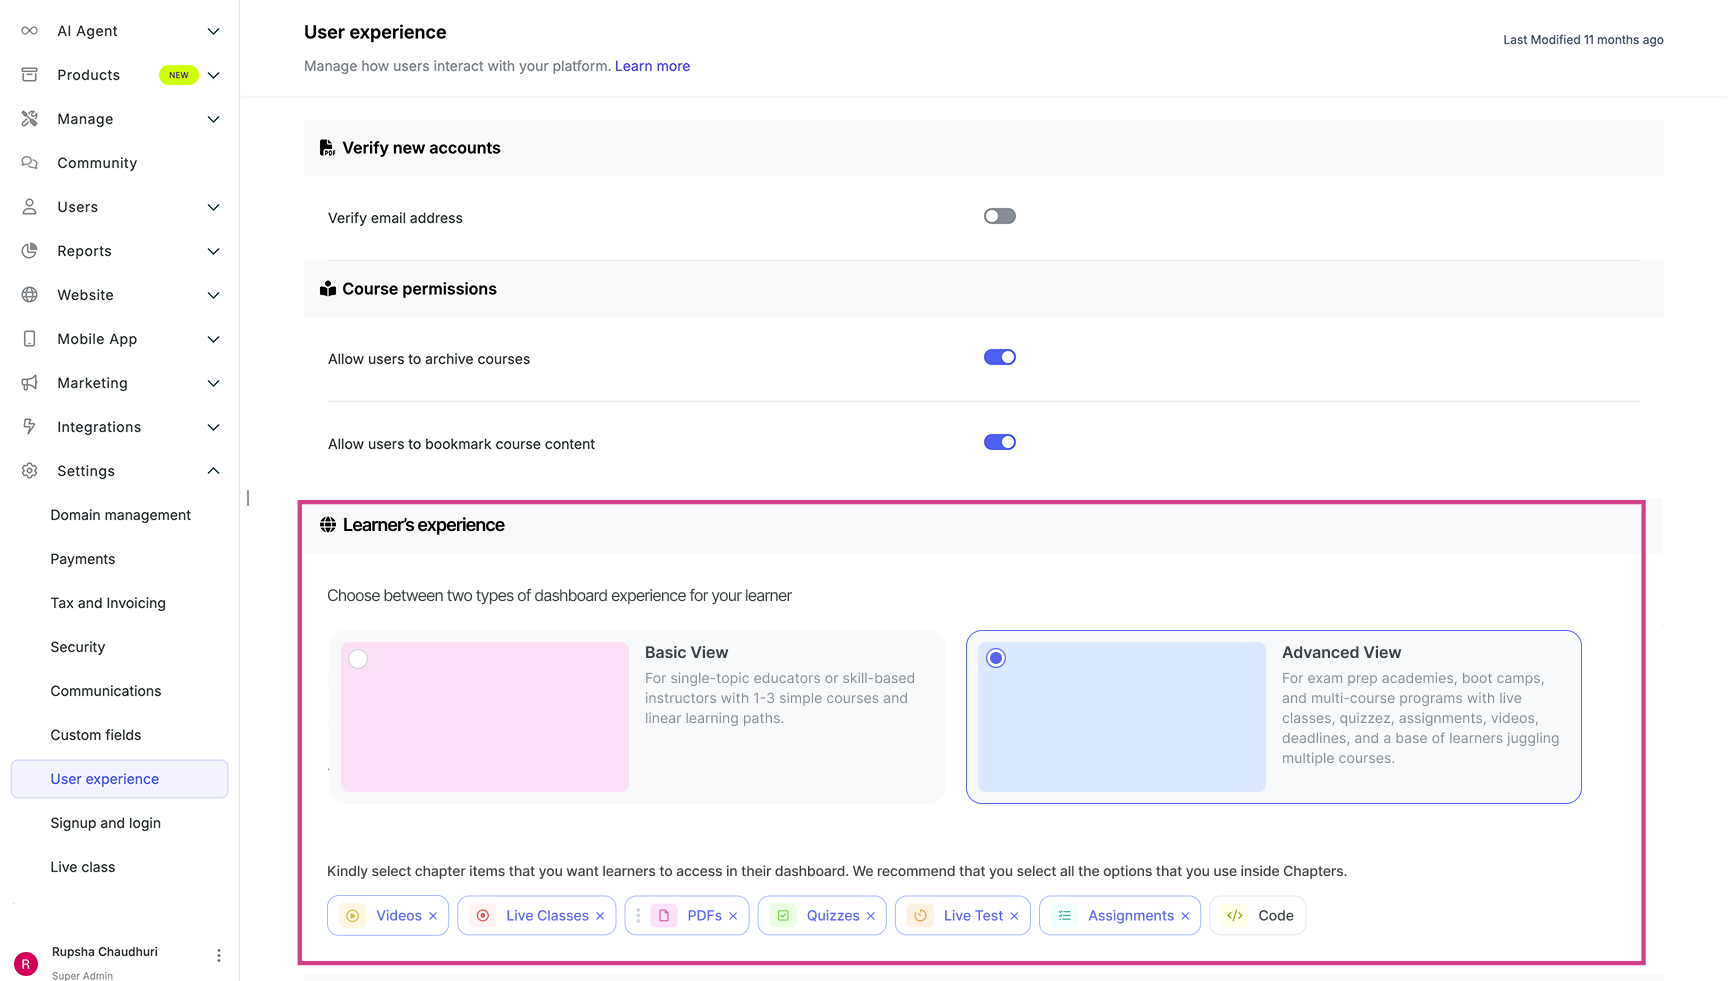Open Domain management settings page
The width and height of the screenshot is (1728, 981).
tap(120, 515)
